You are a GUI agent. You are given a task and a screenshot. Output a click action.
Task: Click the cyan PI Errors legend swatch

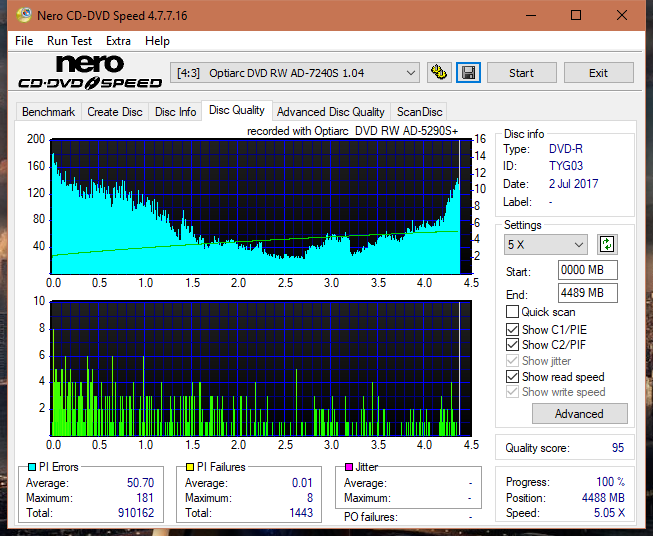pos(32,467)
